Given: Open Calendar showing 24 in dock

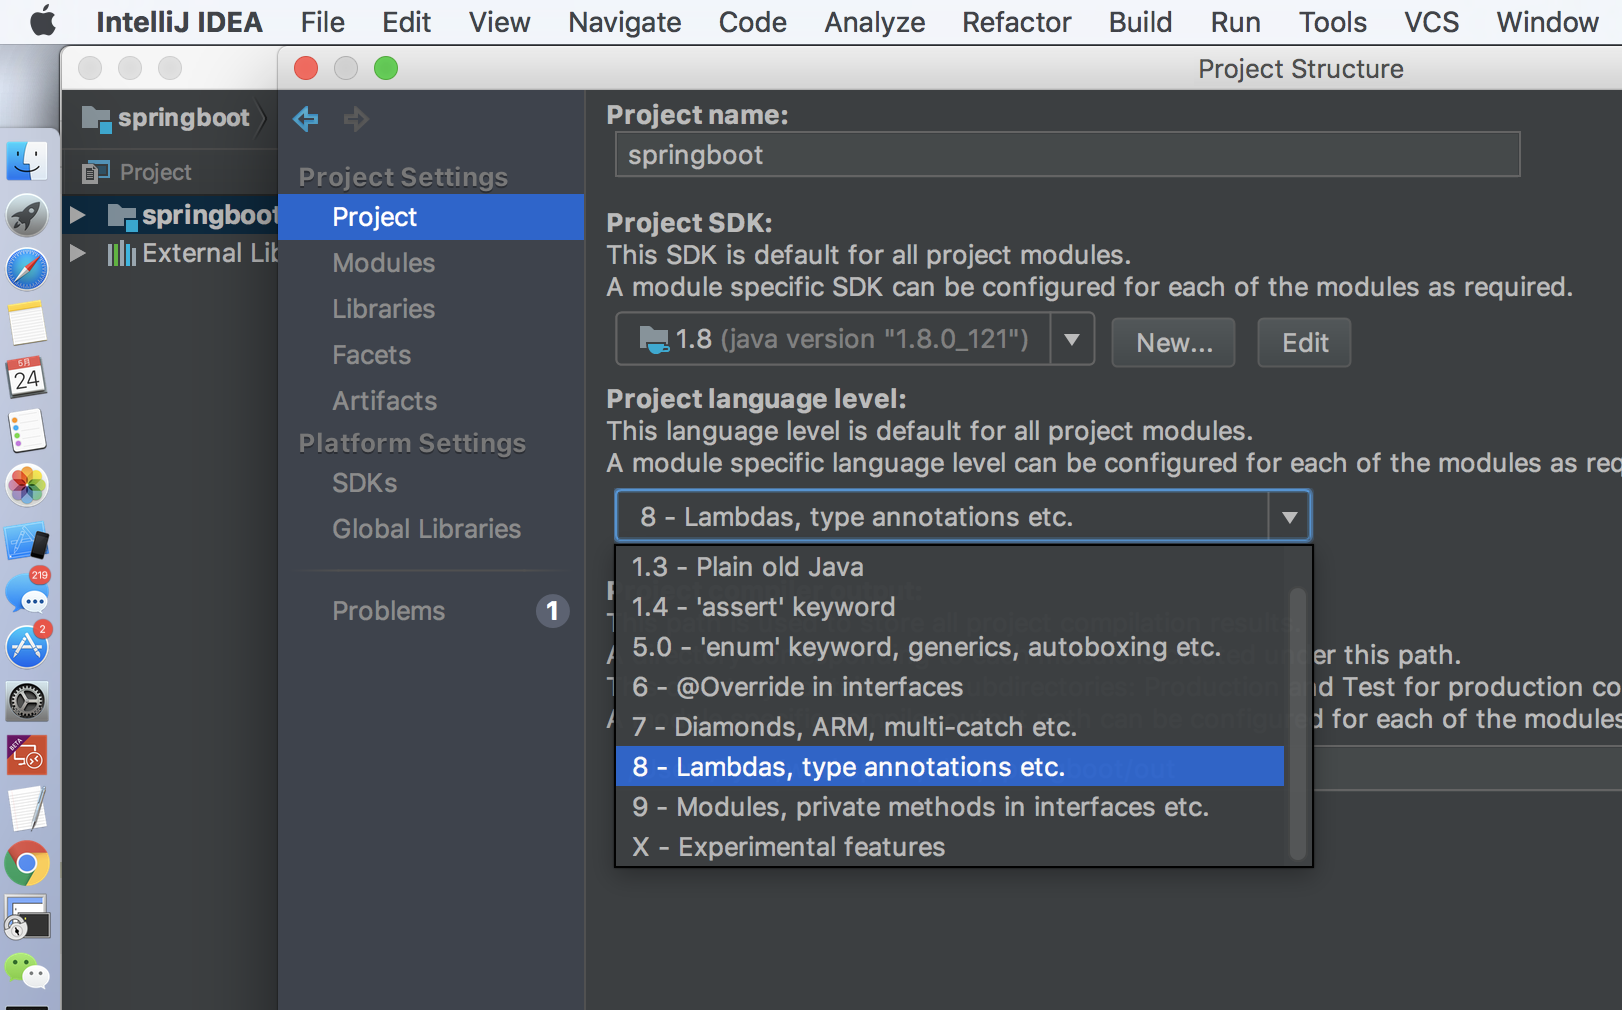Looking at the screenshot, I should (27, 377).
